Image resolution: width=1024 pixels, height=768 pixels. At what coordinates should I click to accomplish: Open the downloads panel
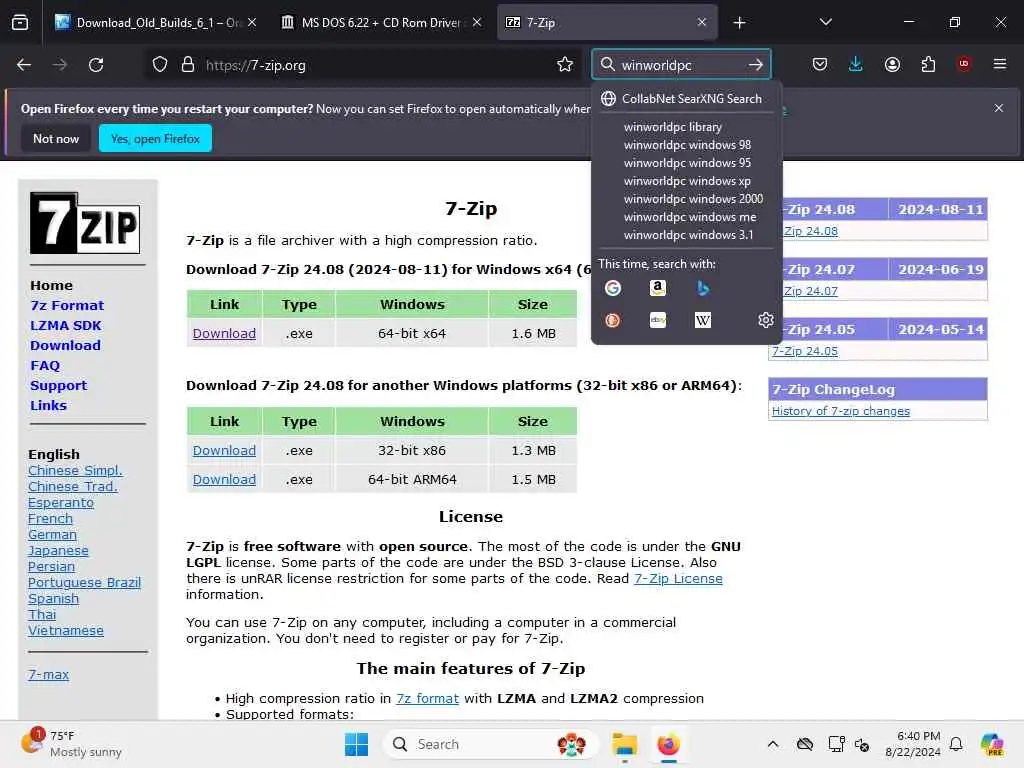(x=856, y=65)
